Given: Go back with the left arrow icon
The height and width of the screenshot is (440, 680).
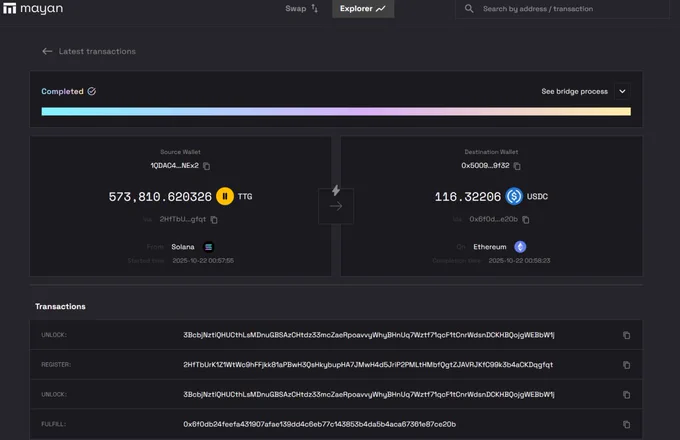Looking at the screenshot, I should pyautogui.click(x=47, y=51).
